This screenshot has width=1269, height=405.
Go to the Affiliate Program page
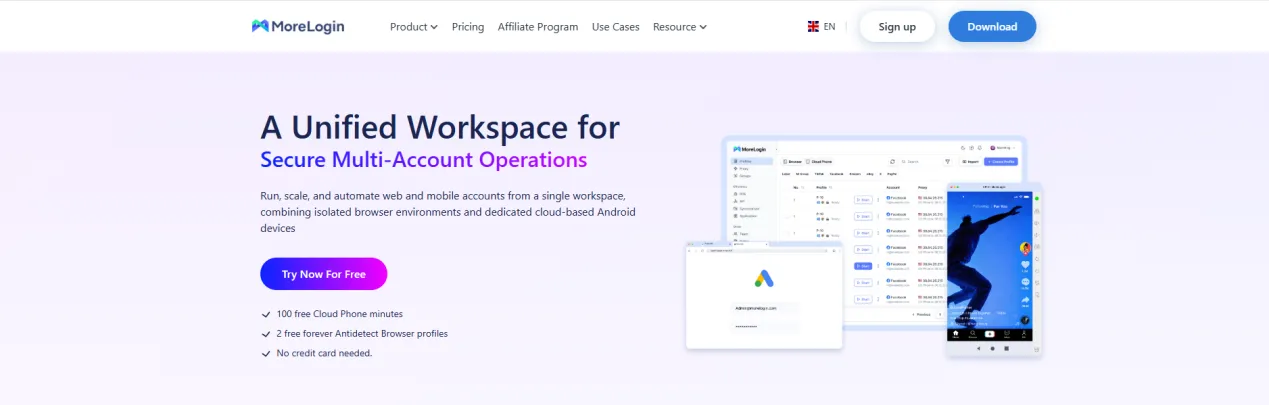[x=538, y=27]
